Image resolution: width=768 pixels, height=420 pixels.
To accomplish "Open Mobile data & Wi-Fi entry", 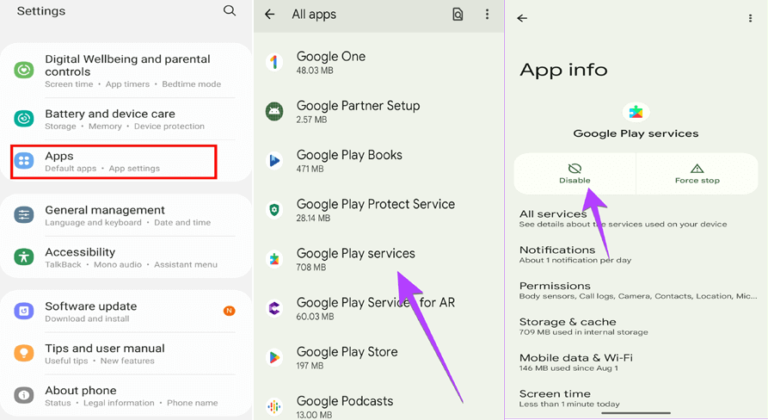I will pyautogui.click(x=636, y=362).
